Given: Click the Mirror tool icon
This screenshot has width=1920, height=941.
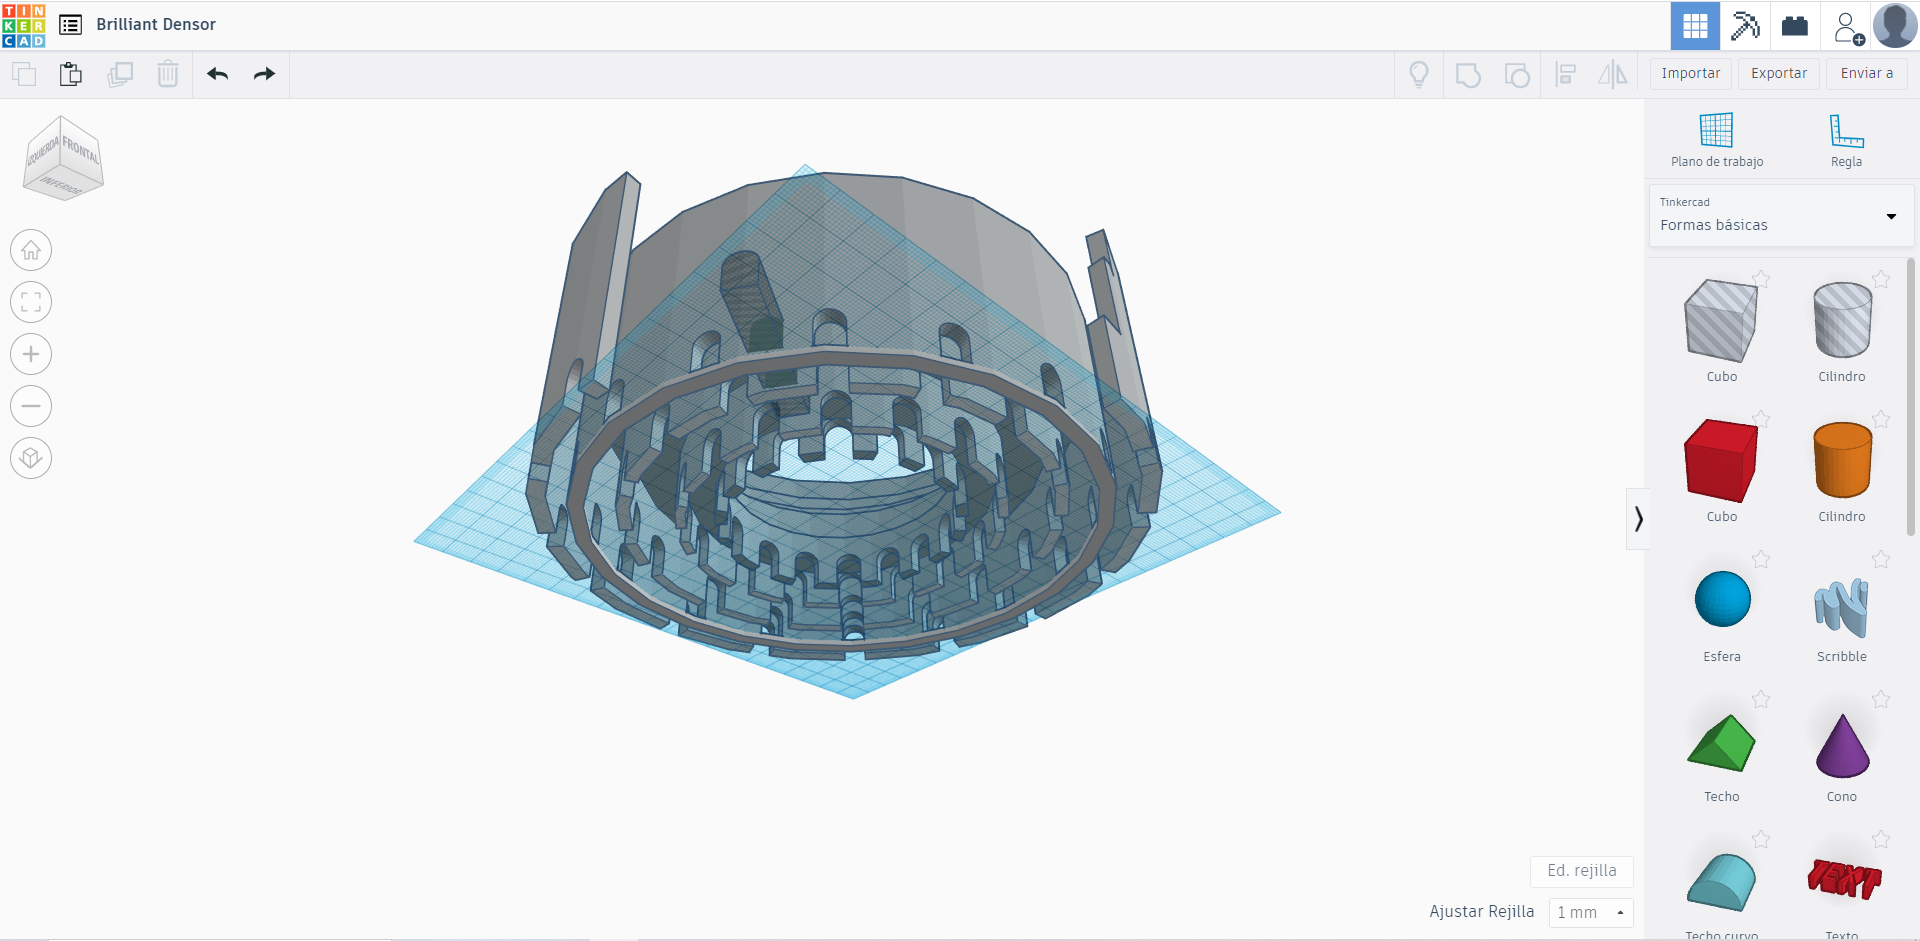Looking at the screenshot, I should 1613,74.
